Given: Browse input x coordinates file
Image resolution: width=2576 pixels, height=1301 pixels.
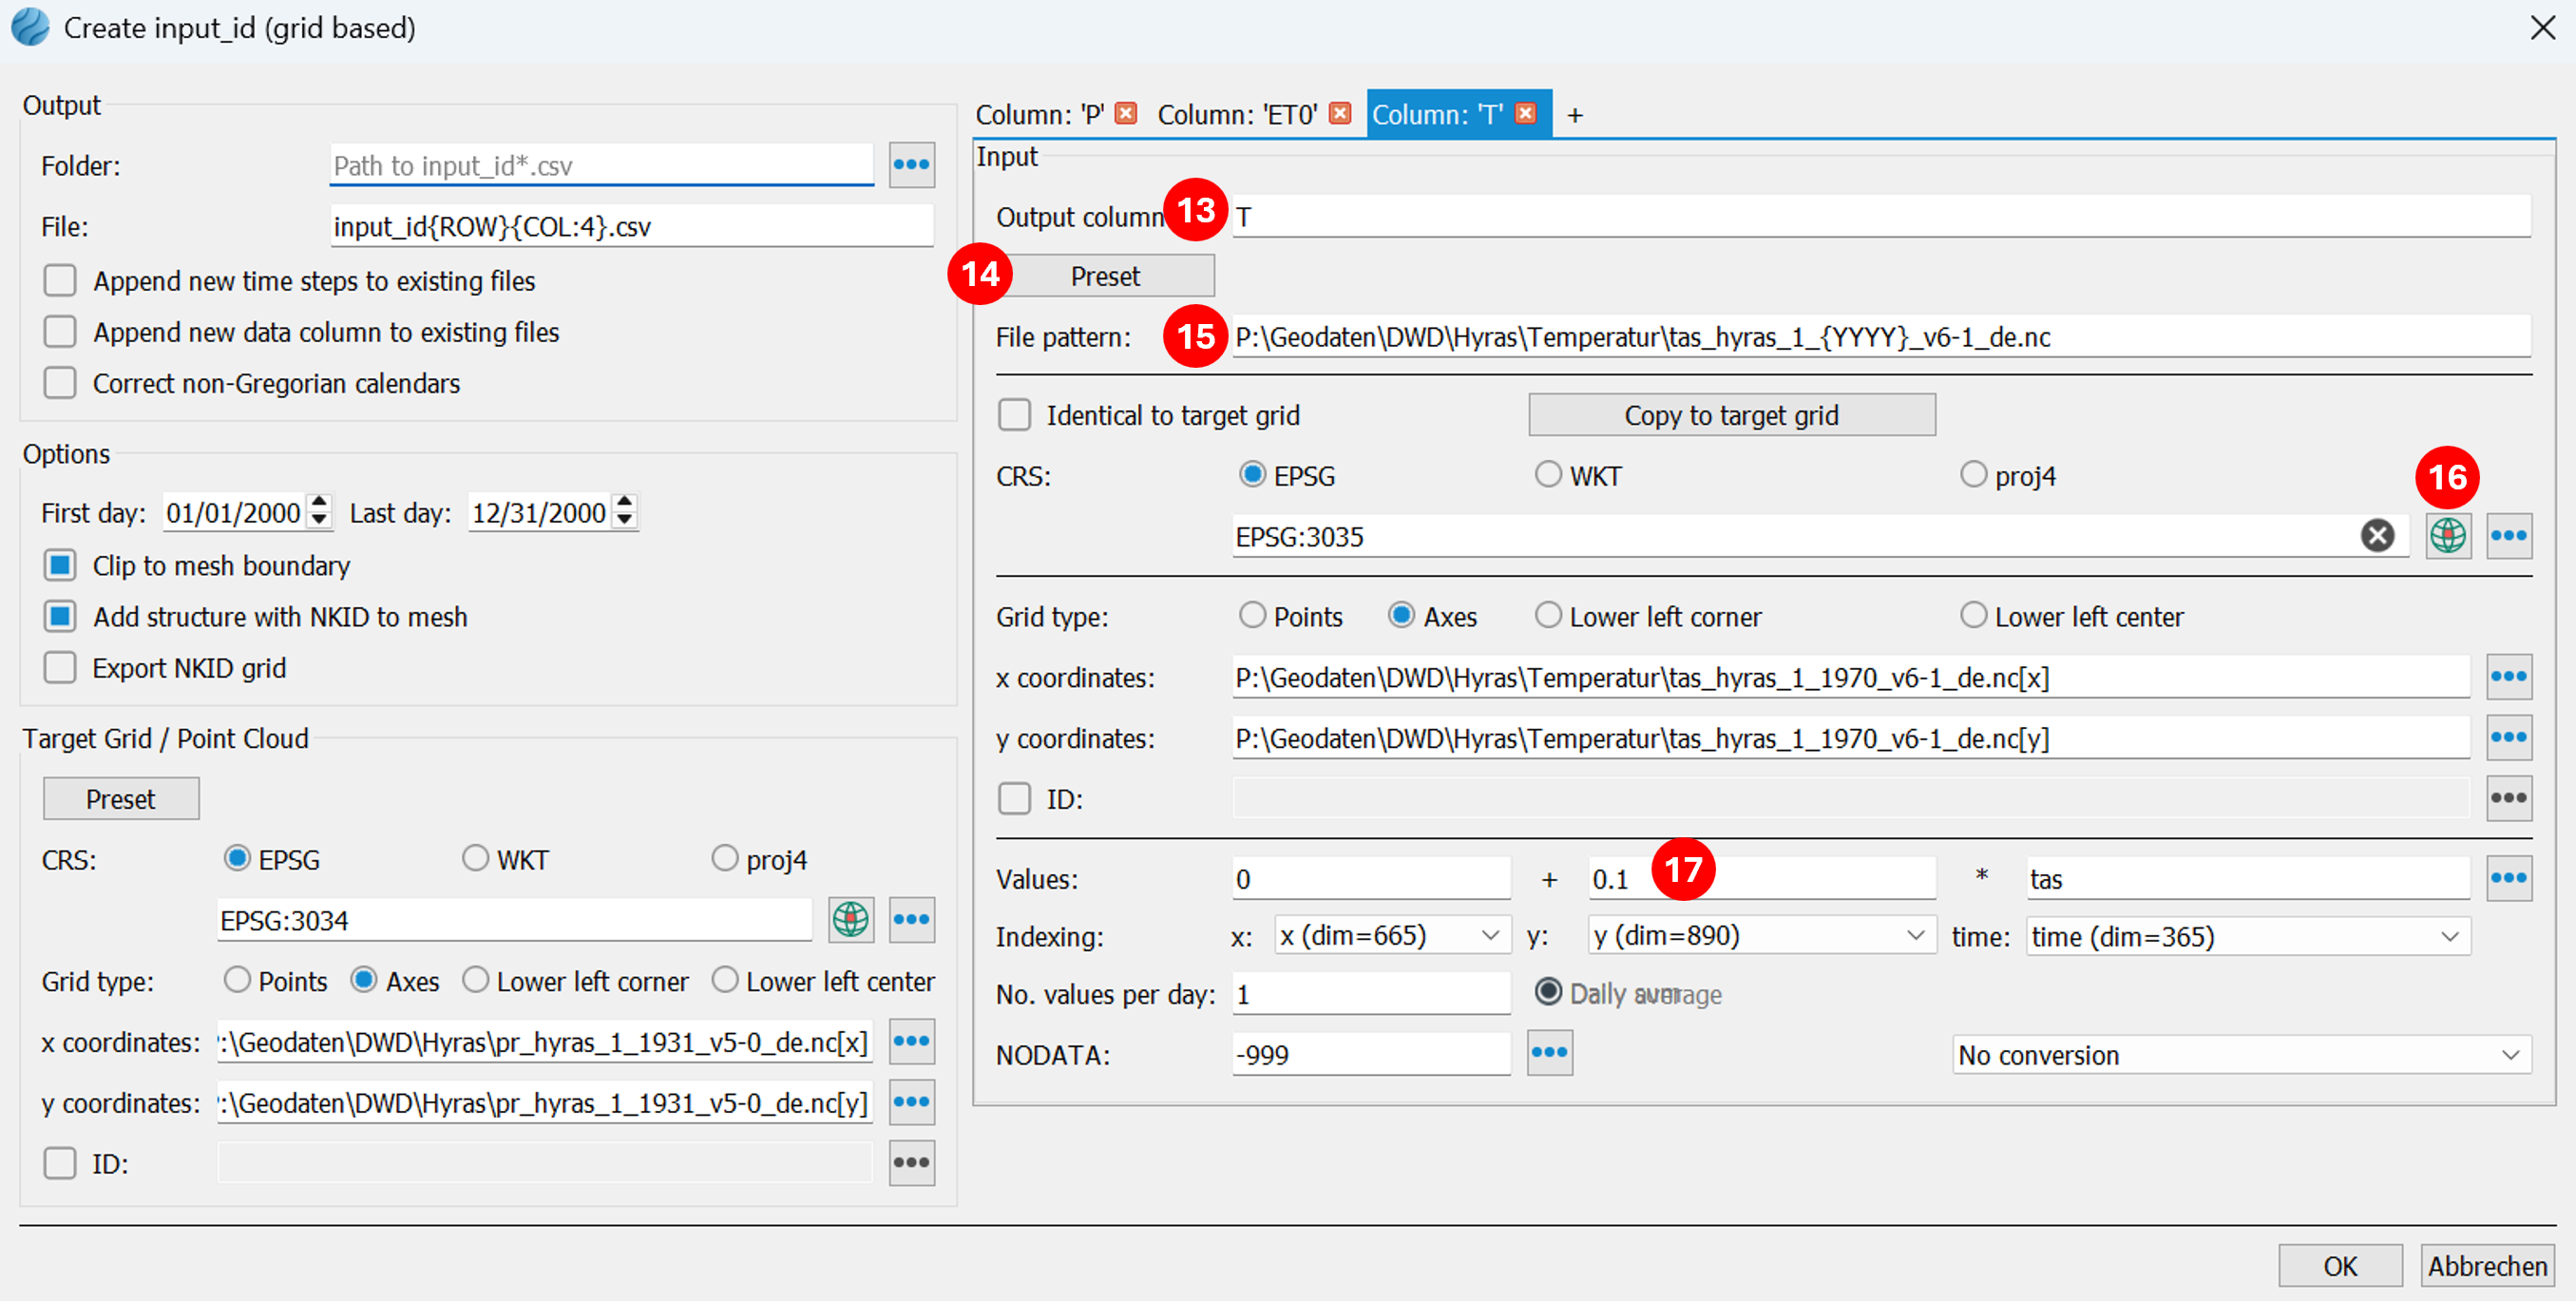Looking at the screenshot, I should (2508, 677).
